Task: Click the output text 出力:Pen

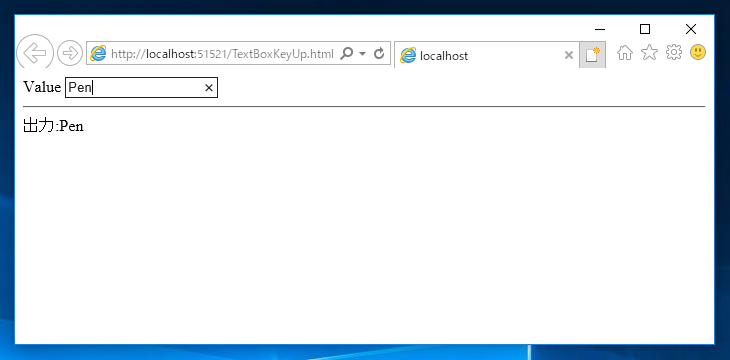Action: click(53, 126)
